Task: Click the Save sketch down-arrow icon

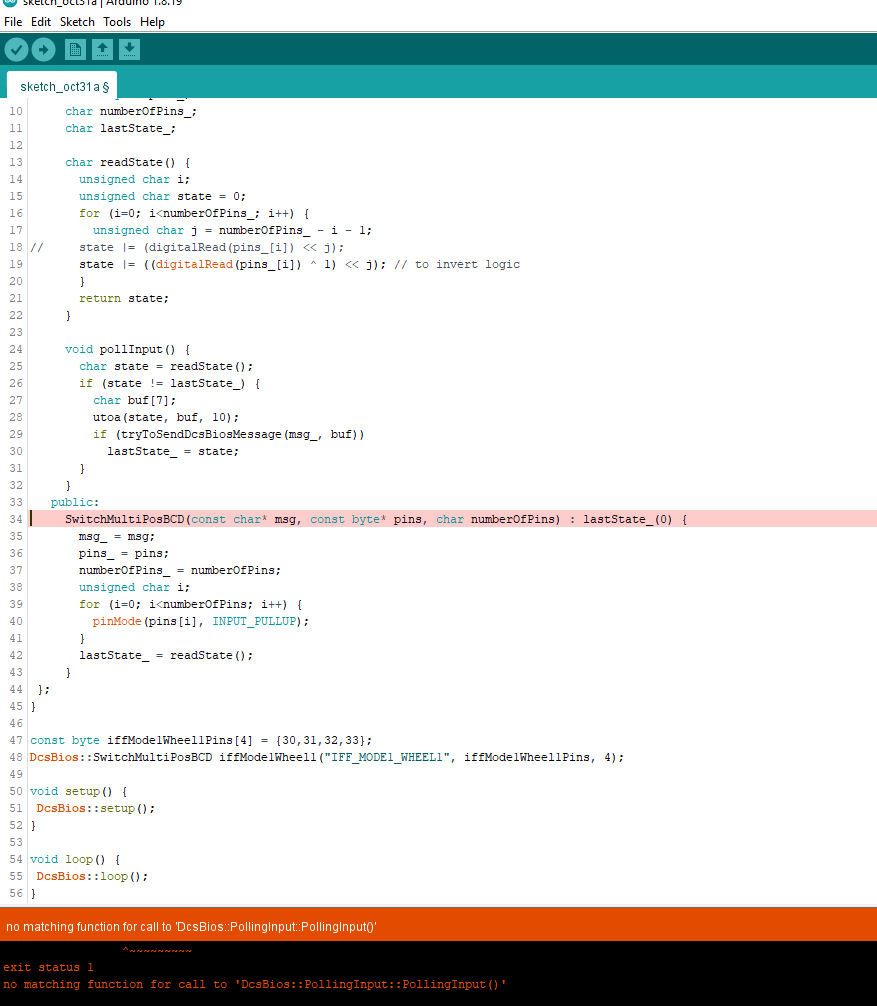Action: (x=129, y=49)
